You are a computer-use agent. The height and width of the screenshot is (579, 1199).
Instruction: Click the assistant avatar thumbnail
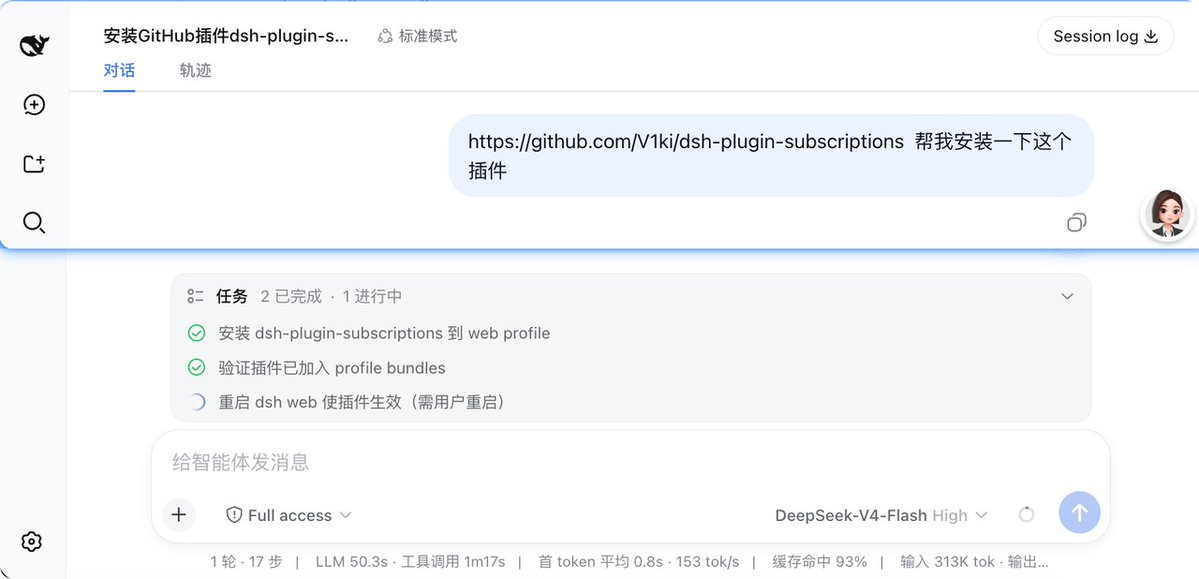click(x=1167, y=214)
